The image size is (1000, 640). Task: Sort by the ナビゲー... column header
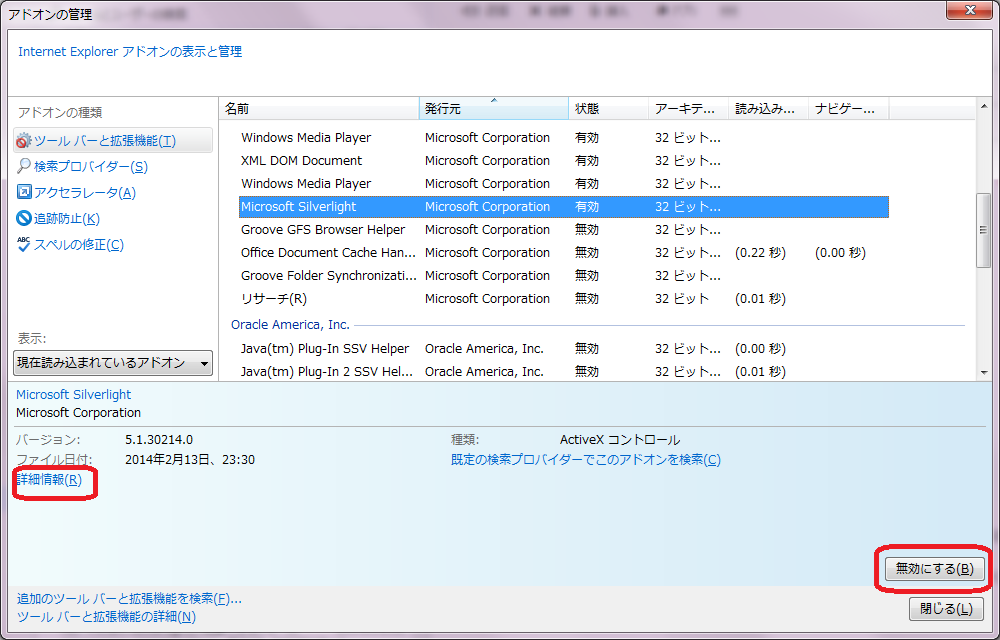coord(849,109)
